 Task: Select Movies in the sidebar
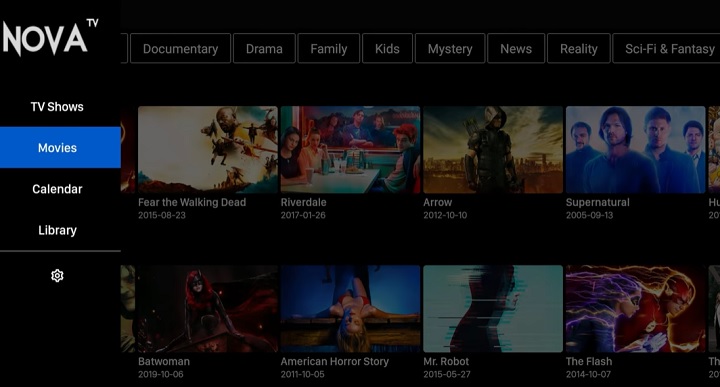pyautogui.click(x=60, y=147)
